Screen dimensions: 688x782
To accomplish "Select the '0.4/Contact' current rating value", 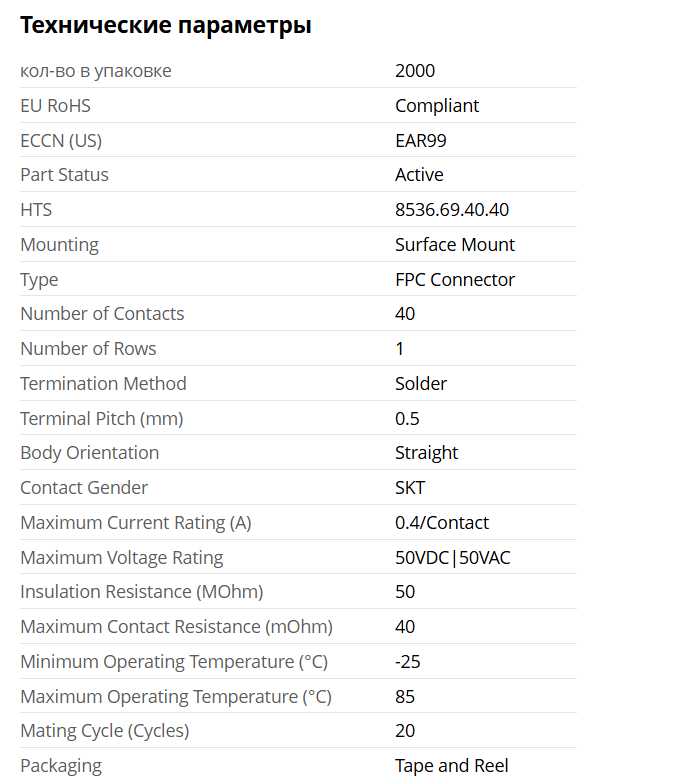I will pyautogui.click(x=442, y=522).
